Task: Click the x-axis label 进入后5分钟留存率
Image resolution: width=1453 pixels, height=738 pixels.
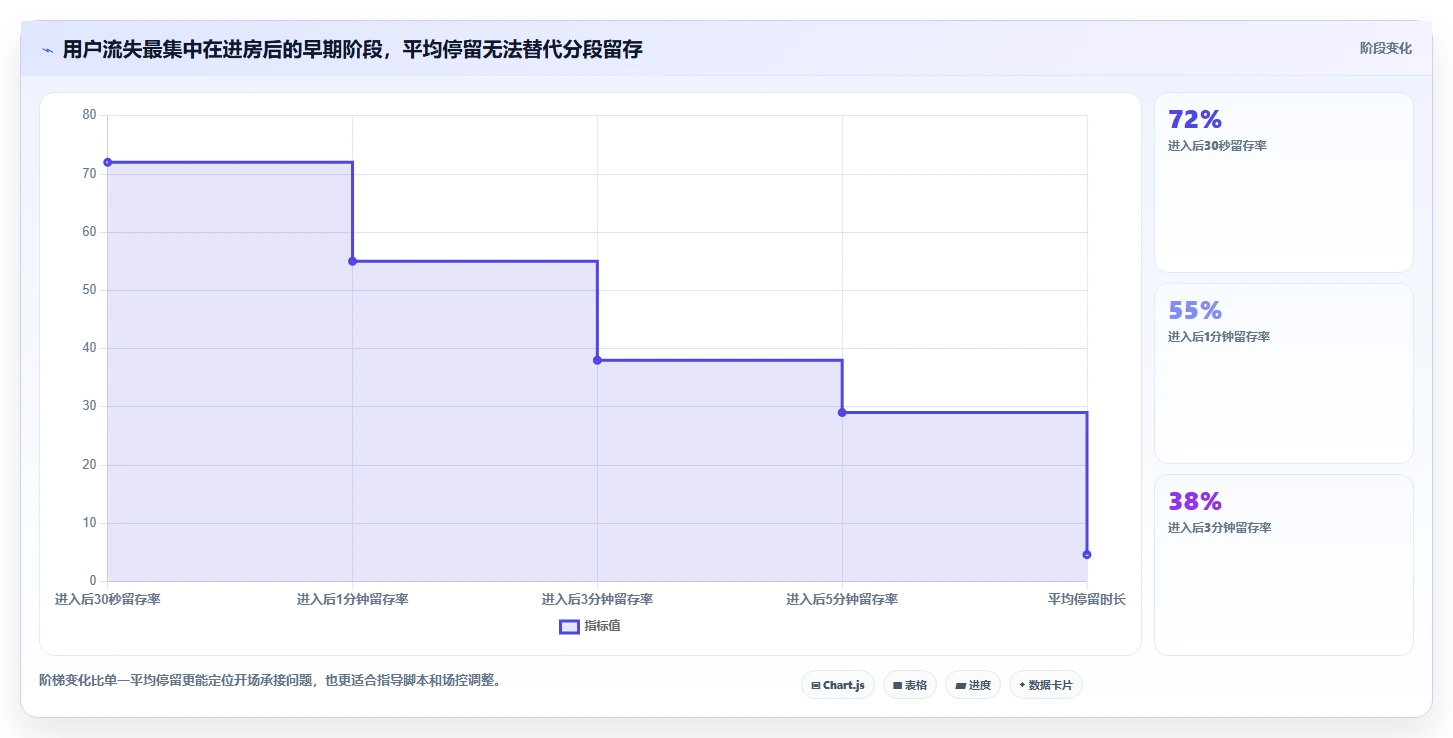Action: (842, 599)
